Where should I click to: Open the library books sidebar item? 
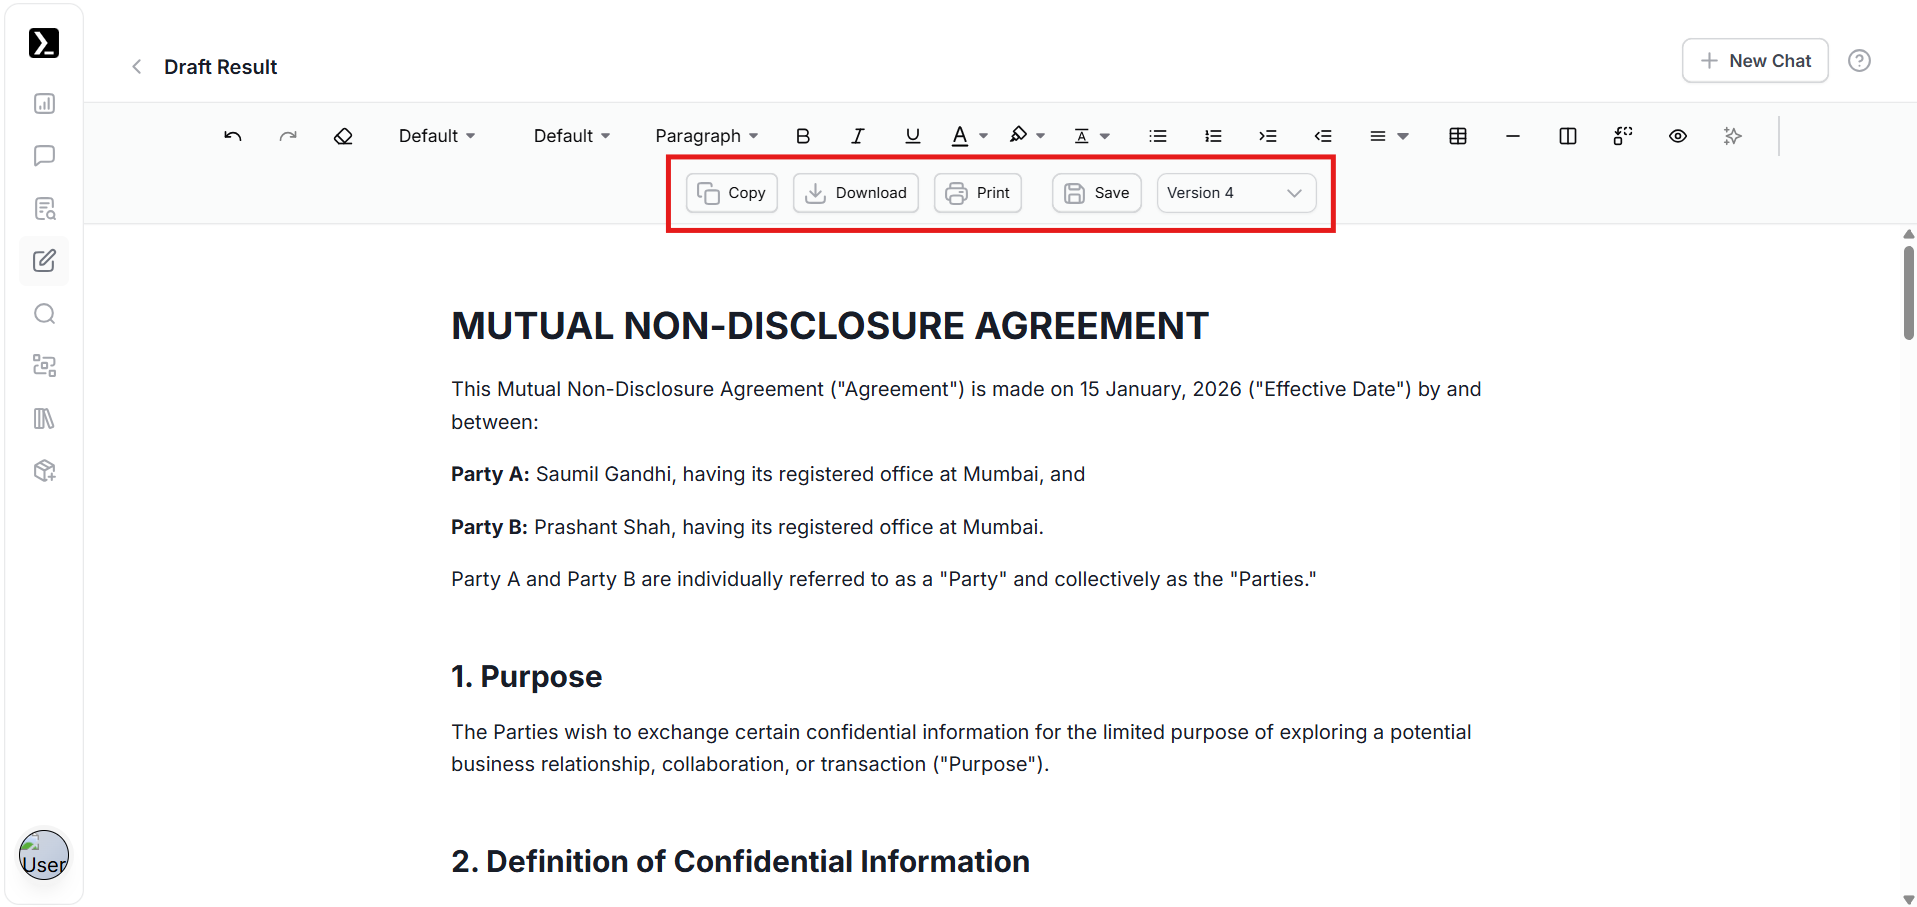44,418
